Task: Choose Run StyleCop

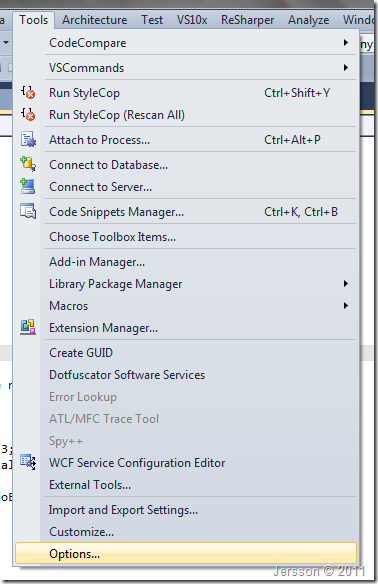Action: pos(186,93)
